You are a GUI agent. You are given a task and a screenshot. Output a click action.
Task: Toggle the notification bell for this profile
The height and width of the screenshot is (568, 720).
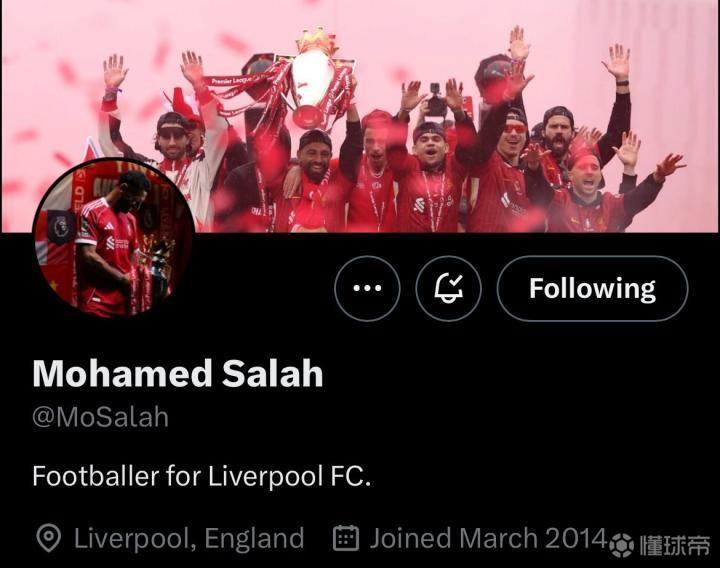tap(449, 288)
